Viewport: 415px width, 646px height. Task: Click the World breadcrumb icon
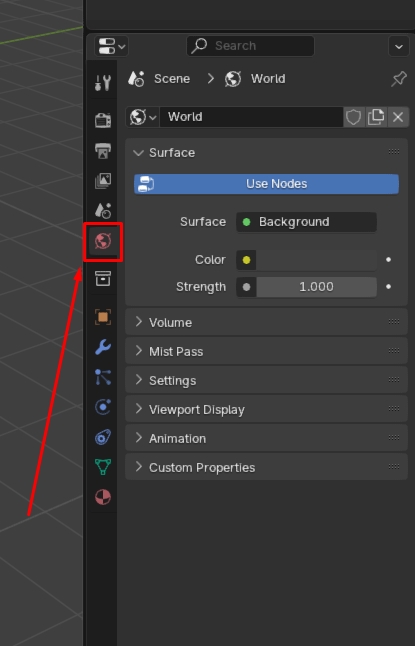pos(233,79)
